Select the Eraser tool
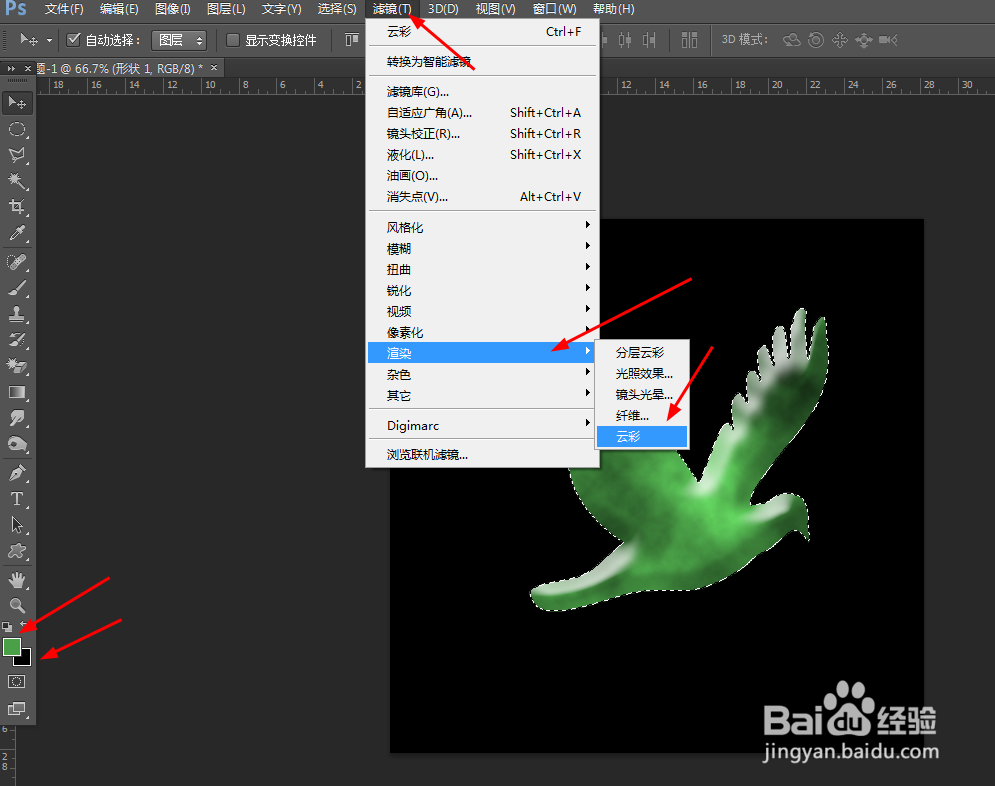The height and width of the screenshot is (786, 995). pos(17,366)
